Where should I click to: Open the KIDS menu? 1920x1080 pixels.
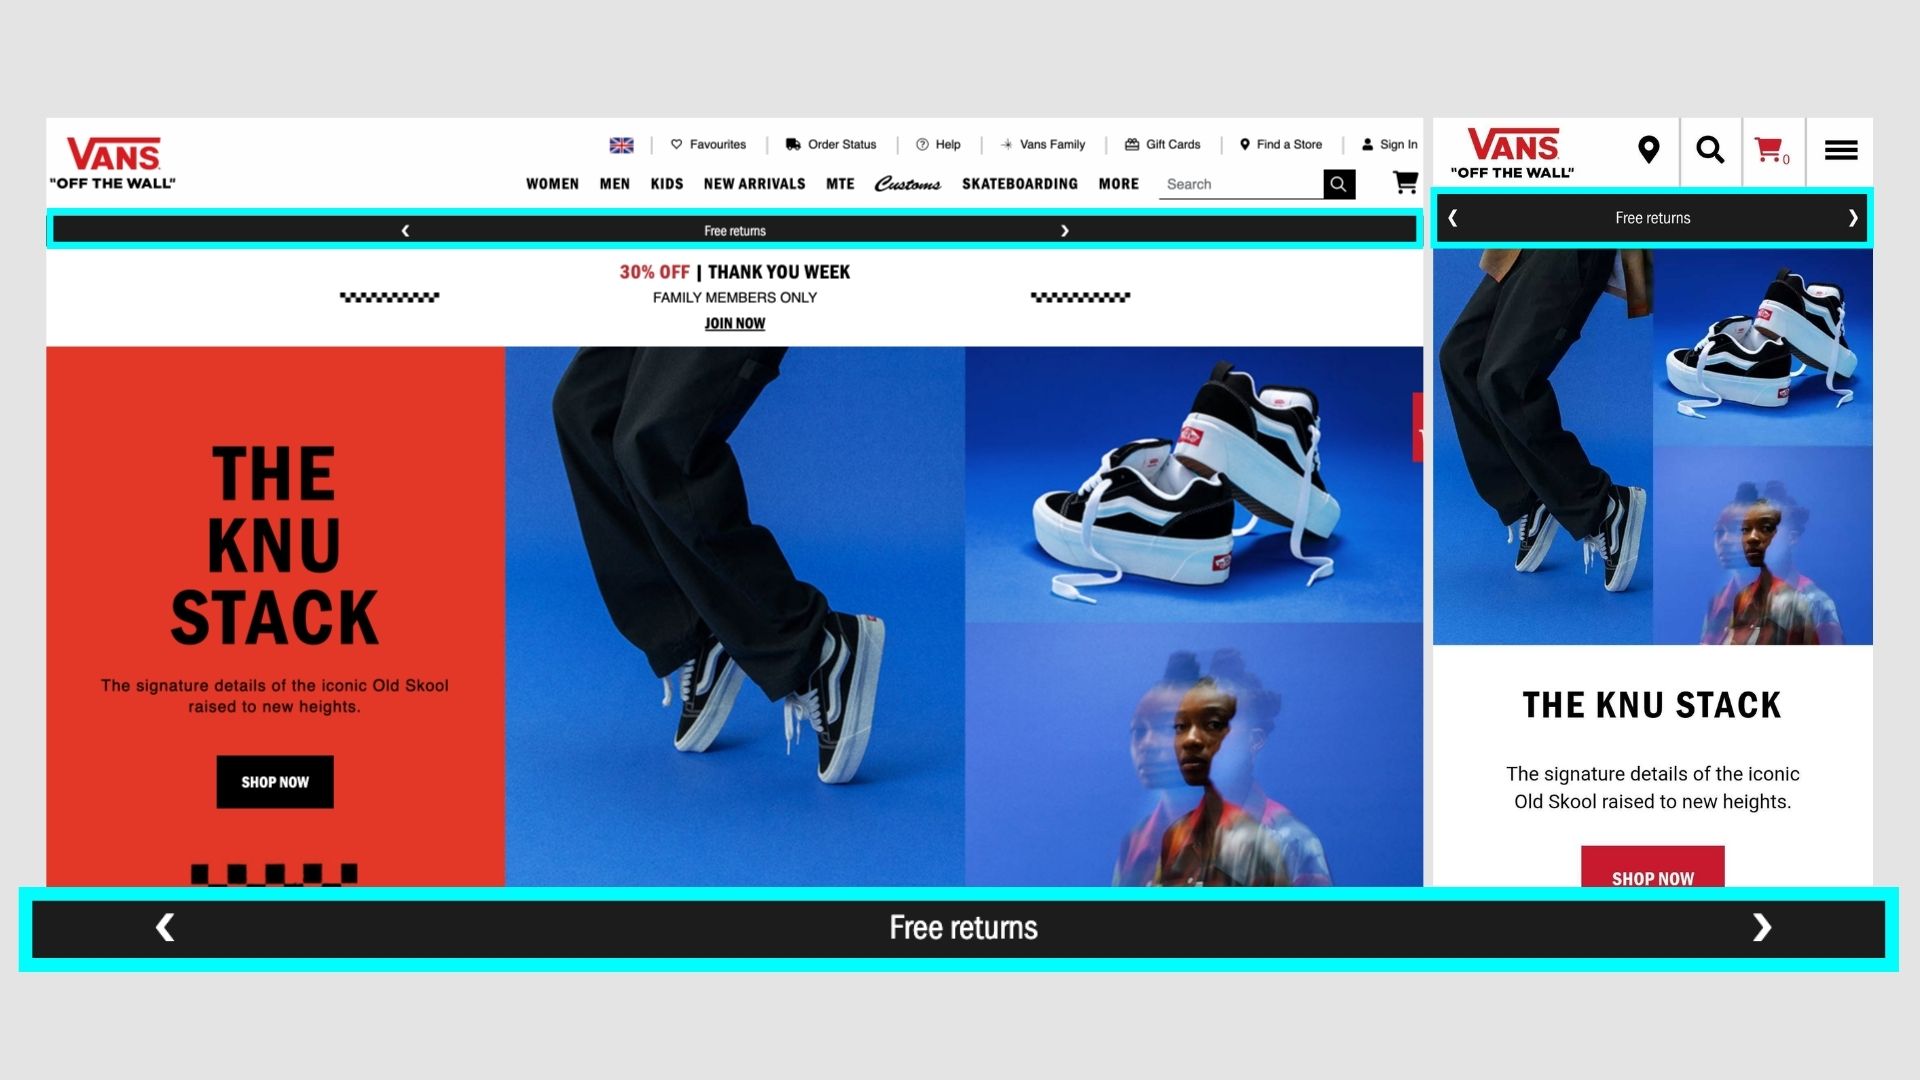pyautogui.click(x=666, y=184)
